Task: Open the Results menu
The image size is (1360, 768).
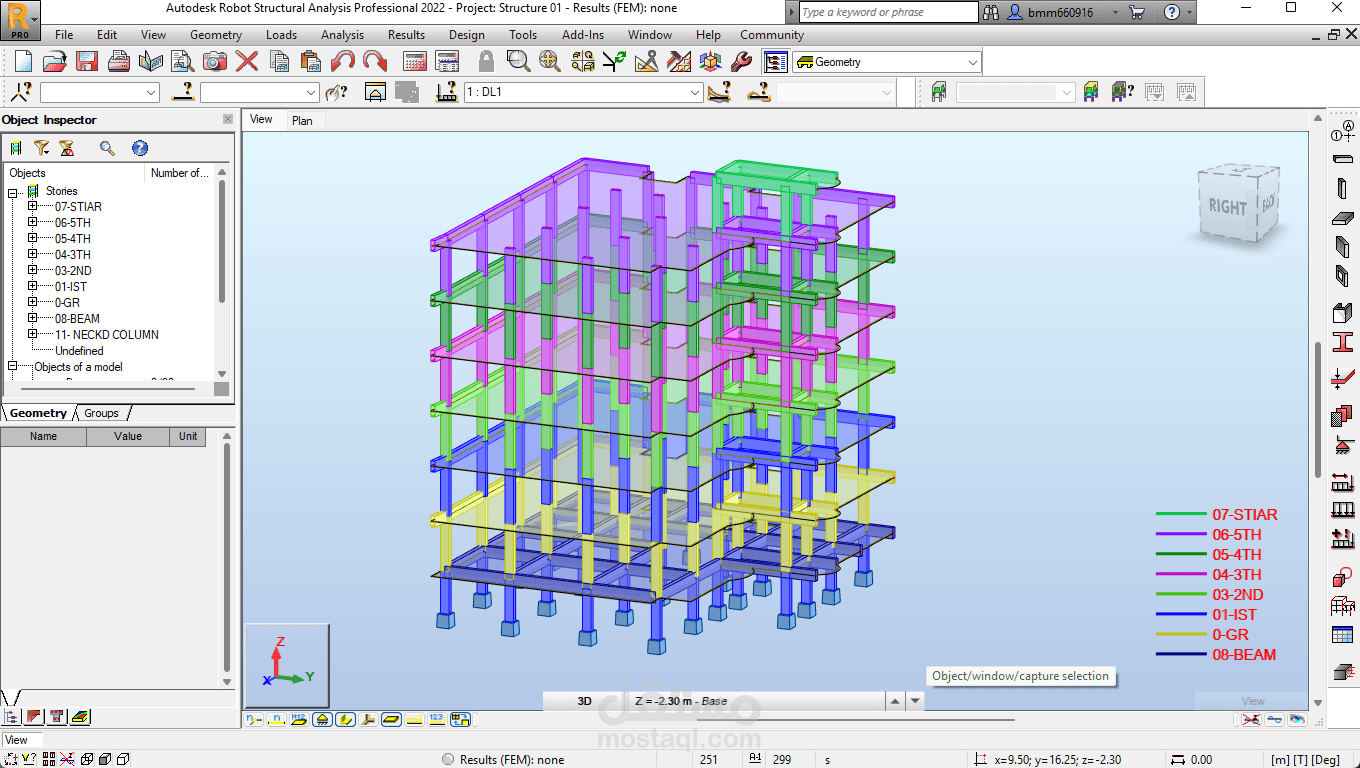Action: tap(406, 35)
